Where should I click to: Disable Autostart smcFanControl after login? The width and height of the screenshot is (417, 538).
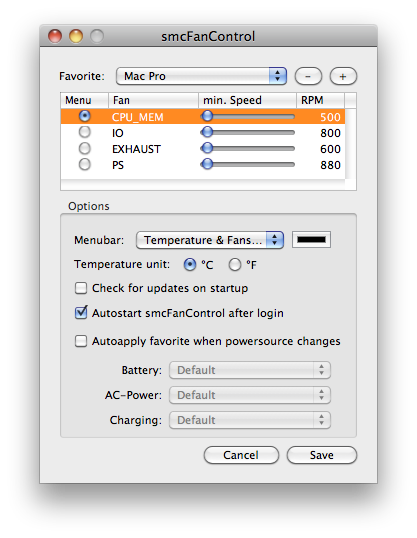click(x=81, y=313)
